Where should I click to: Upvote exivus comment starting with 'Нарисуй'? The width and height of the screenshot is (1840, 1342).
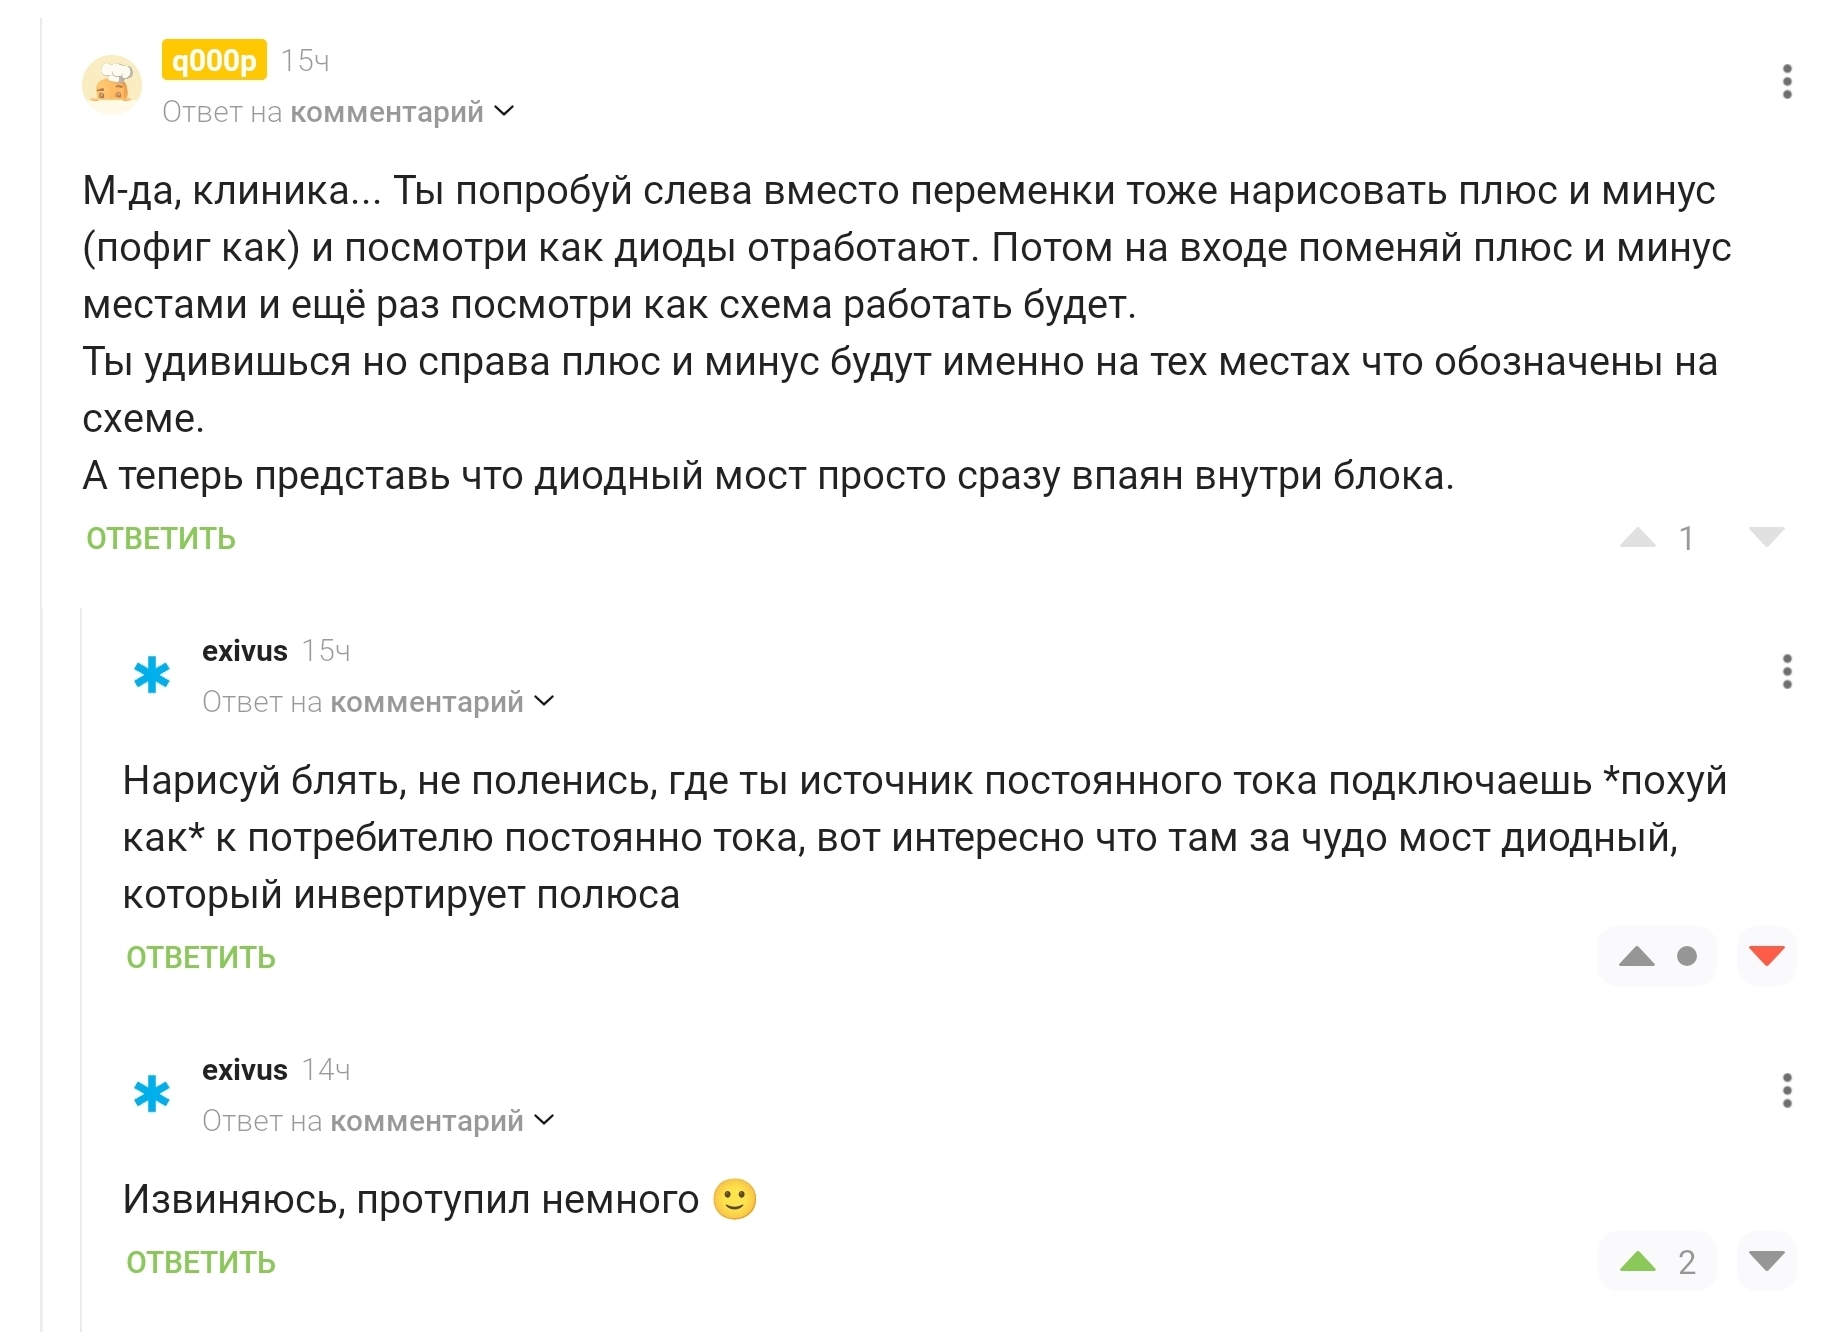click(1637, 957)
